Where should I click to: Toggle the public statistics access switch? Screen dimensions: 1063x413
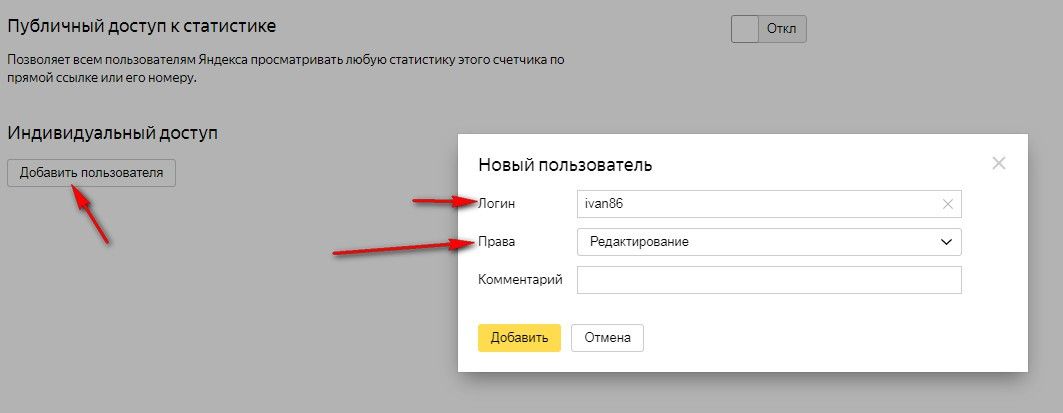pos(768,29)
